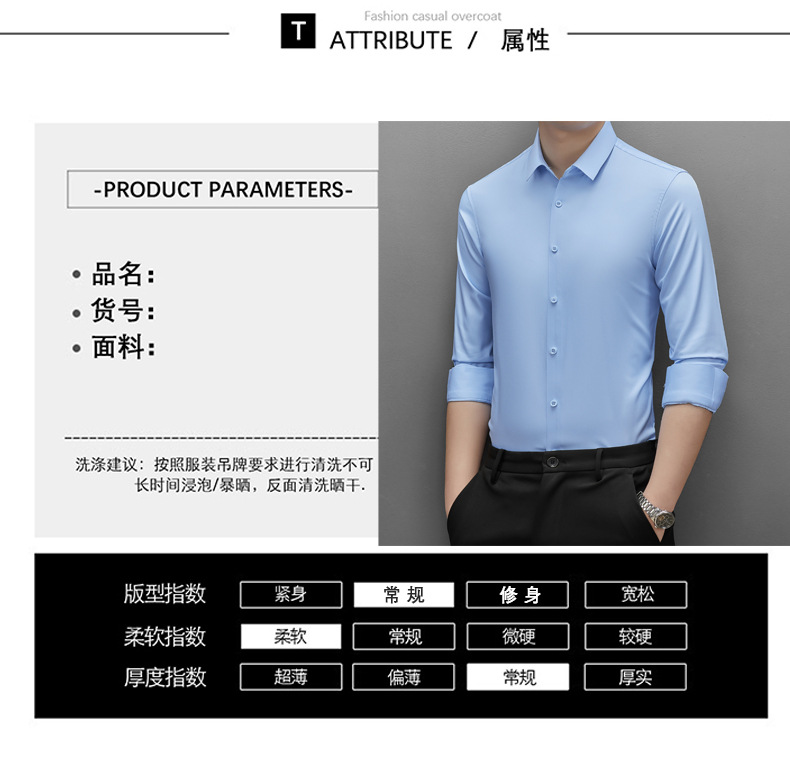Screen dimensions: 790x776
Task: Select the 较硬 softness box
Action: pos(636,636)
